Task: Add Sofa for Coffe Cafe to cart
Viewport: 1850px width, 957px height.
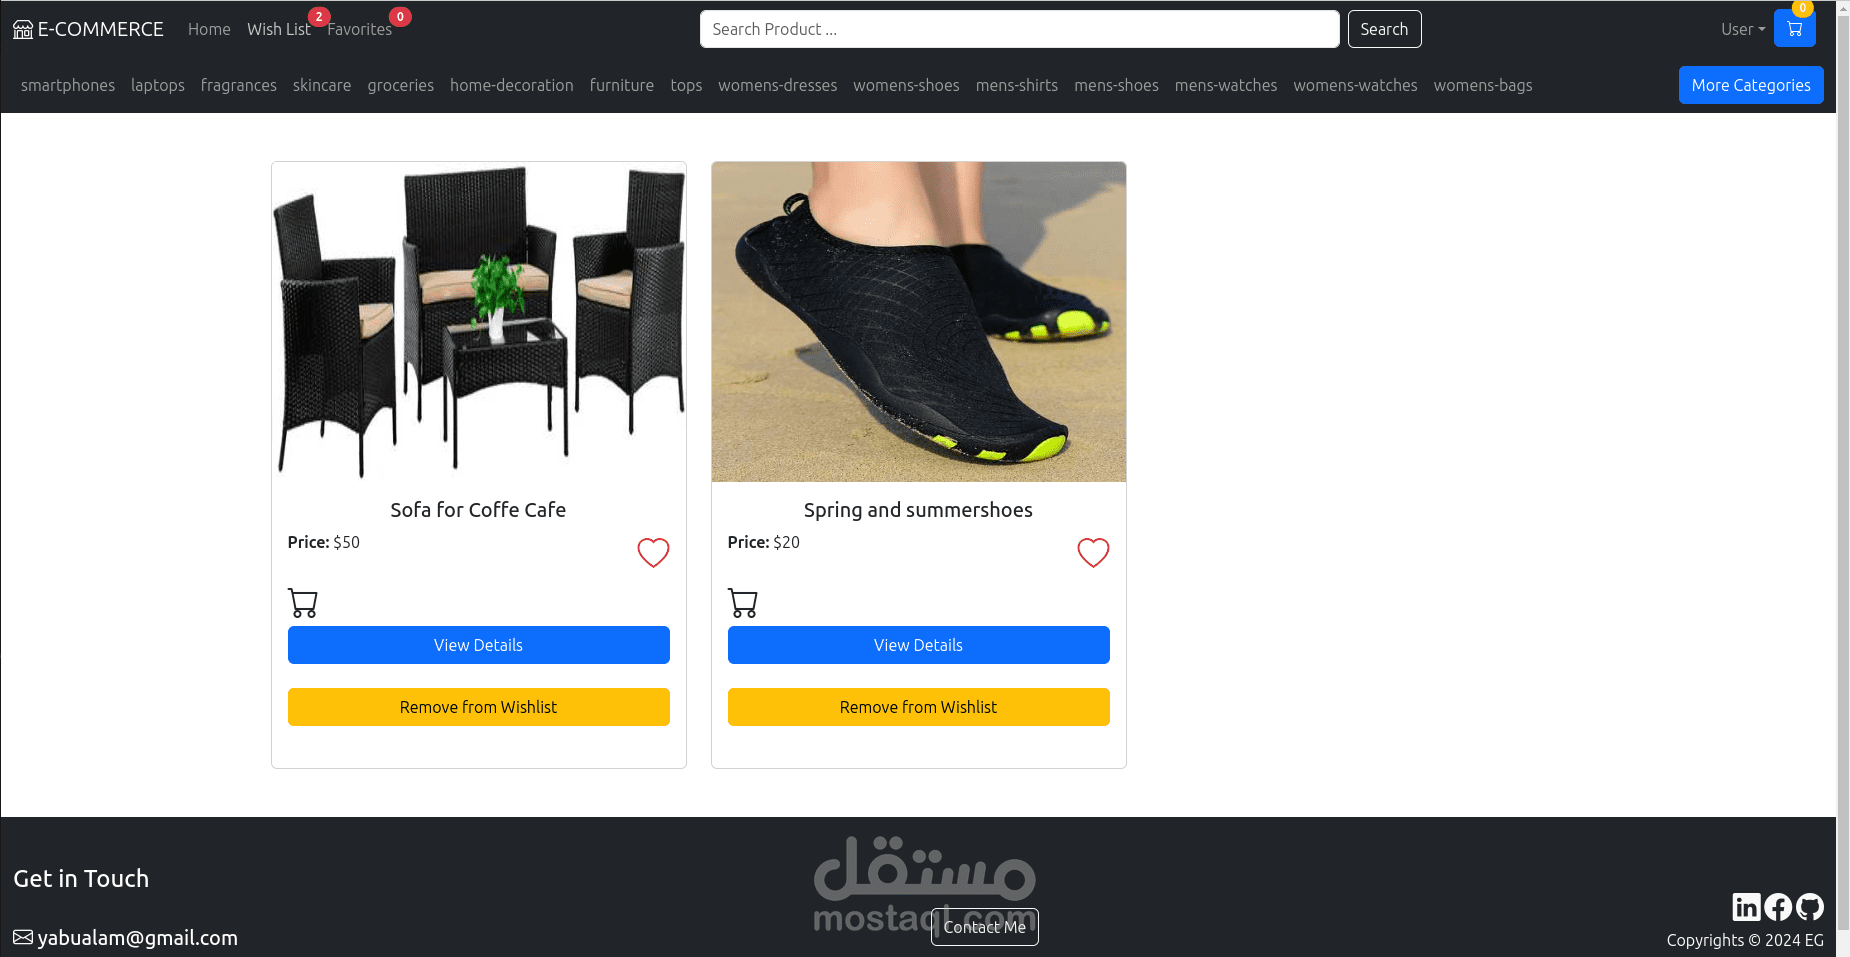Action: click(x=303, y=603)
